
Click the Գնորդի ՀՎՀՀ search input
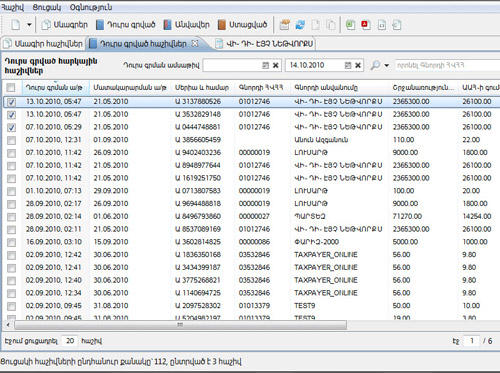click(447, 65)
